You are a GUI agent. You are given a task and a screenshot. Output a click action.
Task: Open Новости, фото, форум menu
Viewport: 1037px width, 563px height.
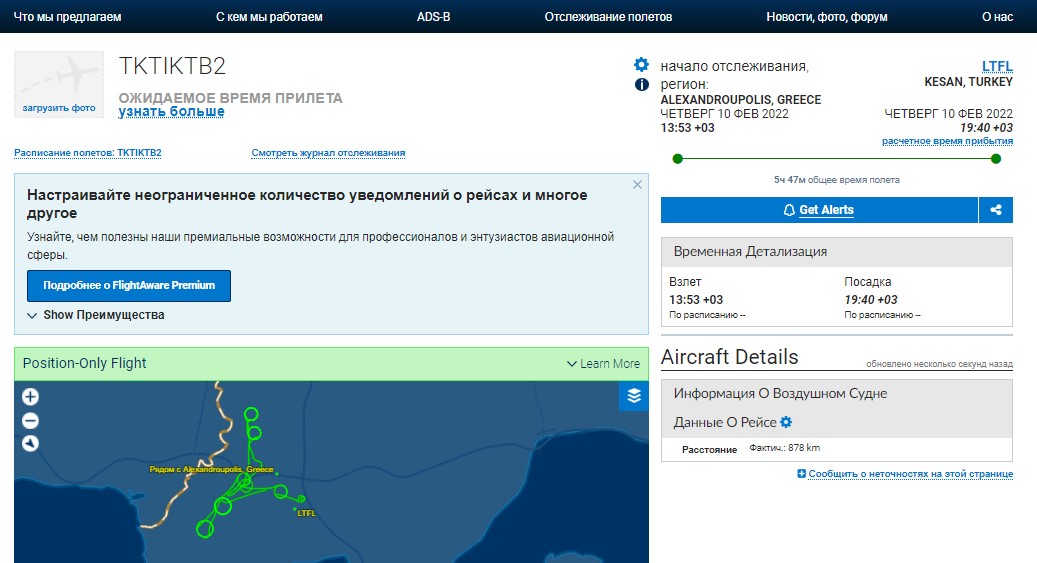827,17
